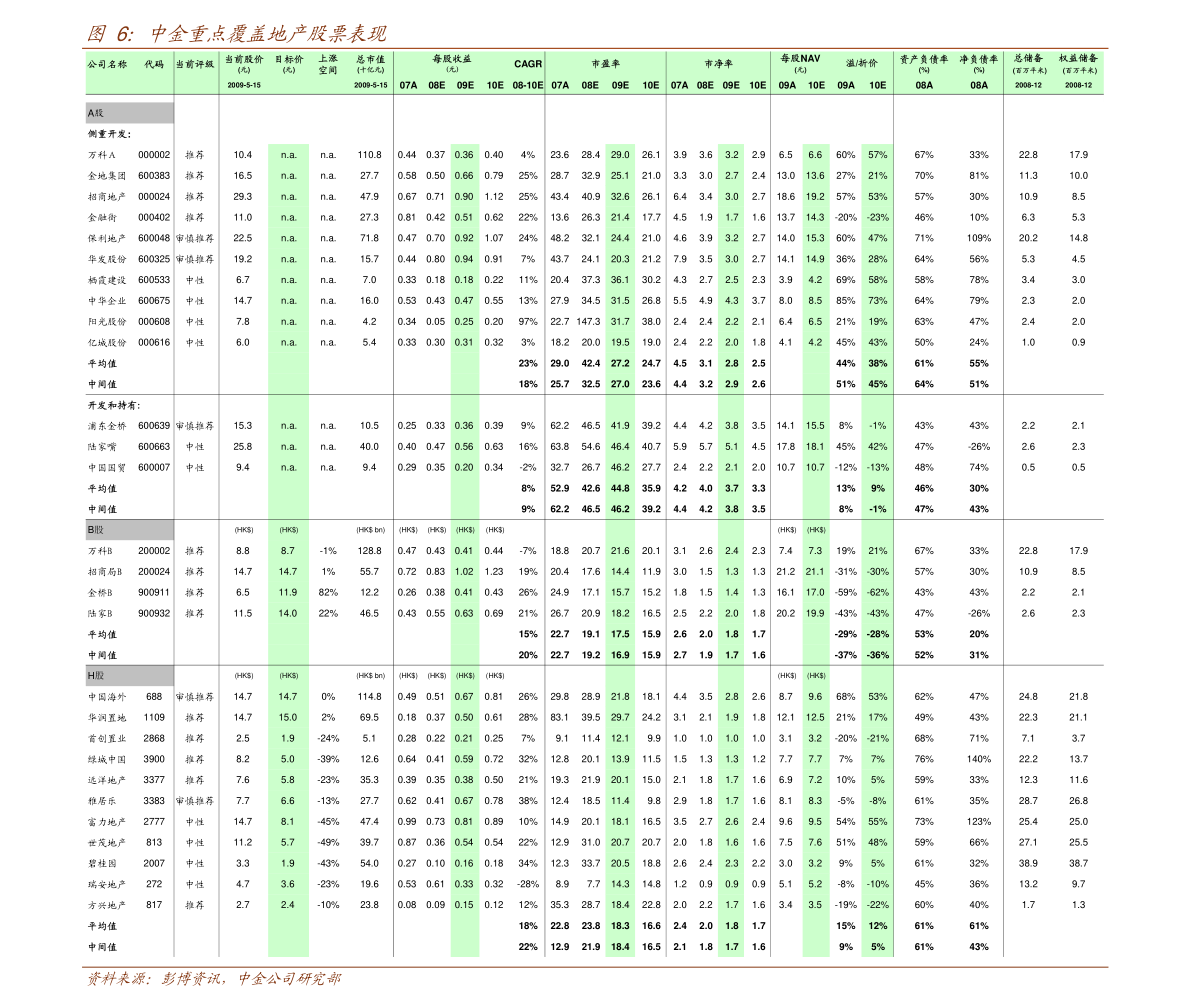
Task: Select the company name '碧桂园'
Action: (x=102, y=863)
